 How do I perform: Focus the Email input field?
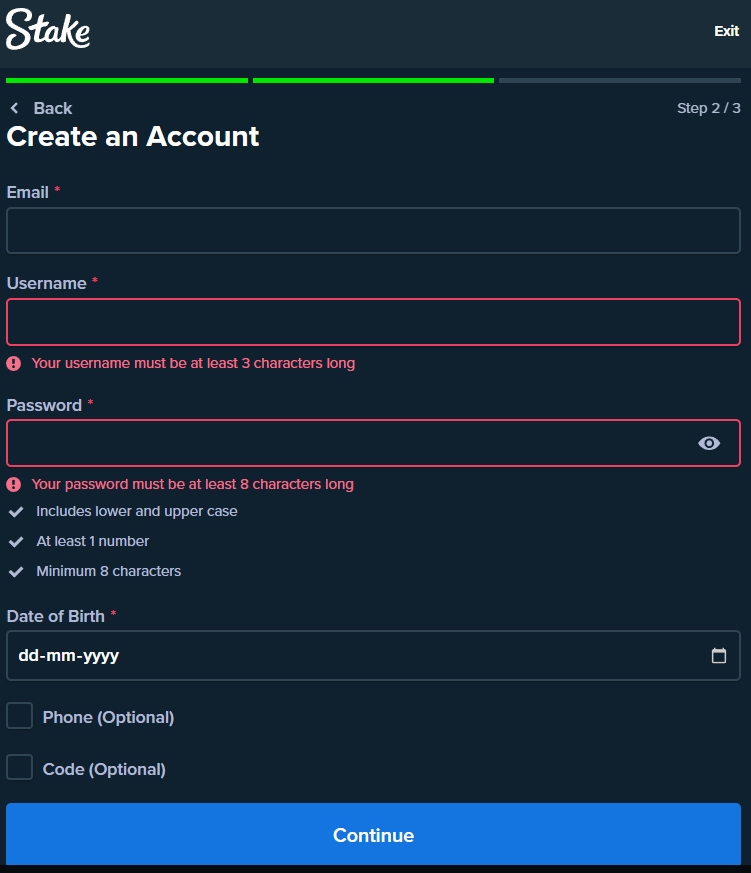373,230
